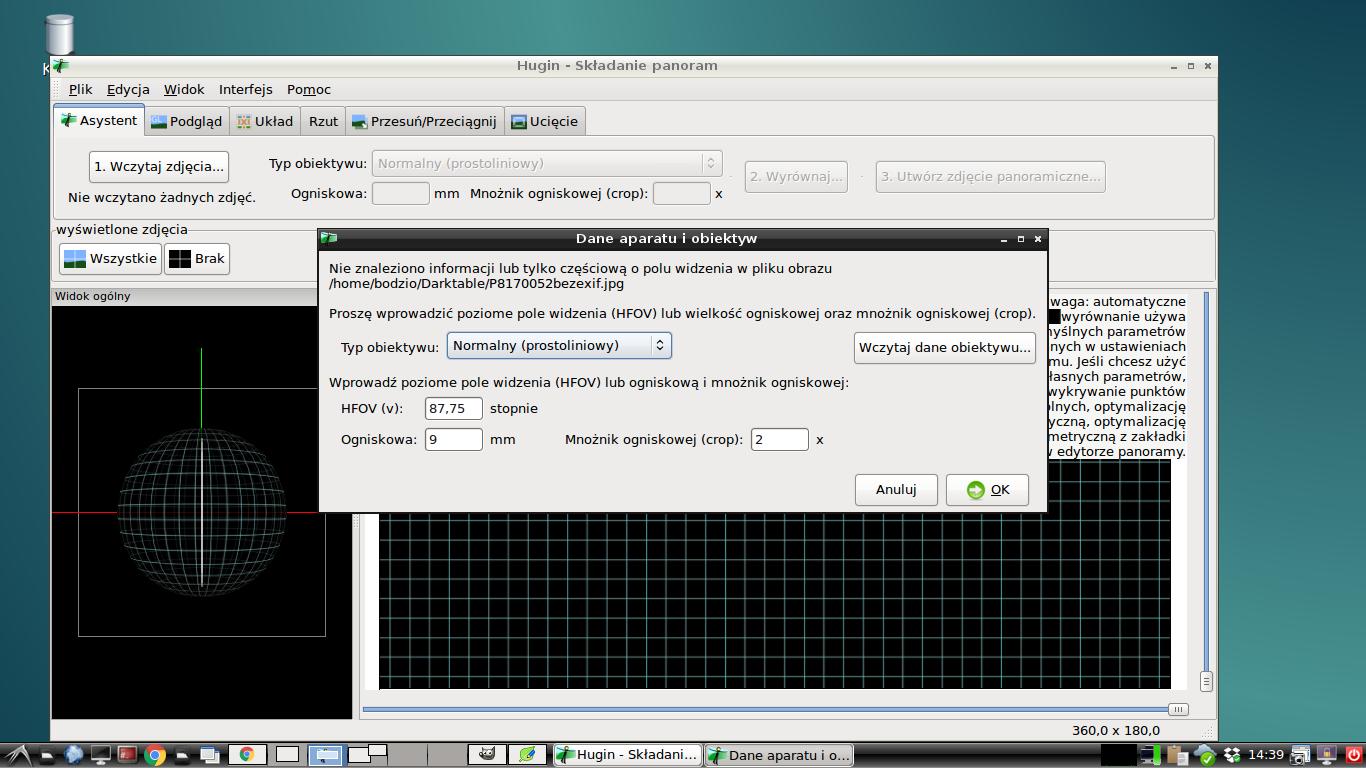Screen dimensions: 1366x768
Task: Click the Mnożnik ogniskowej crop field in dialog
Action: (779, 439)
